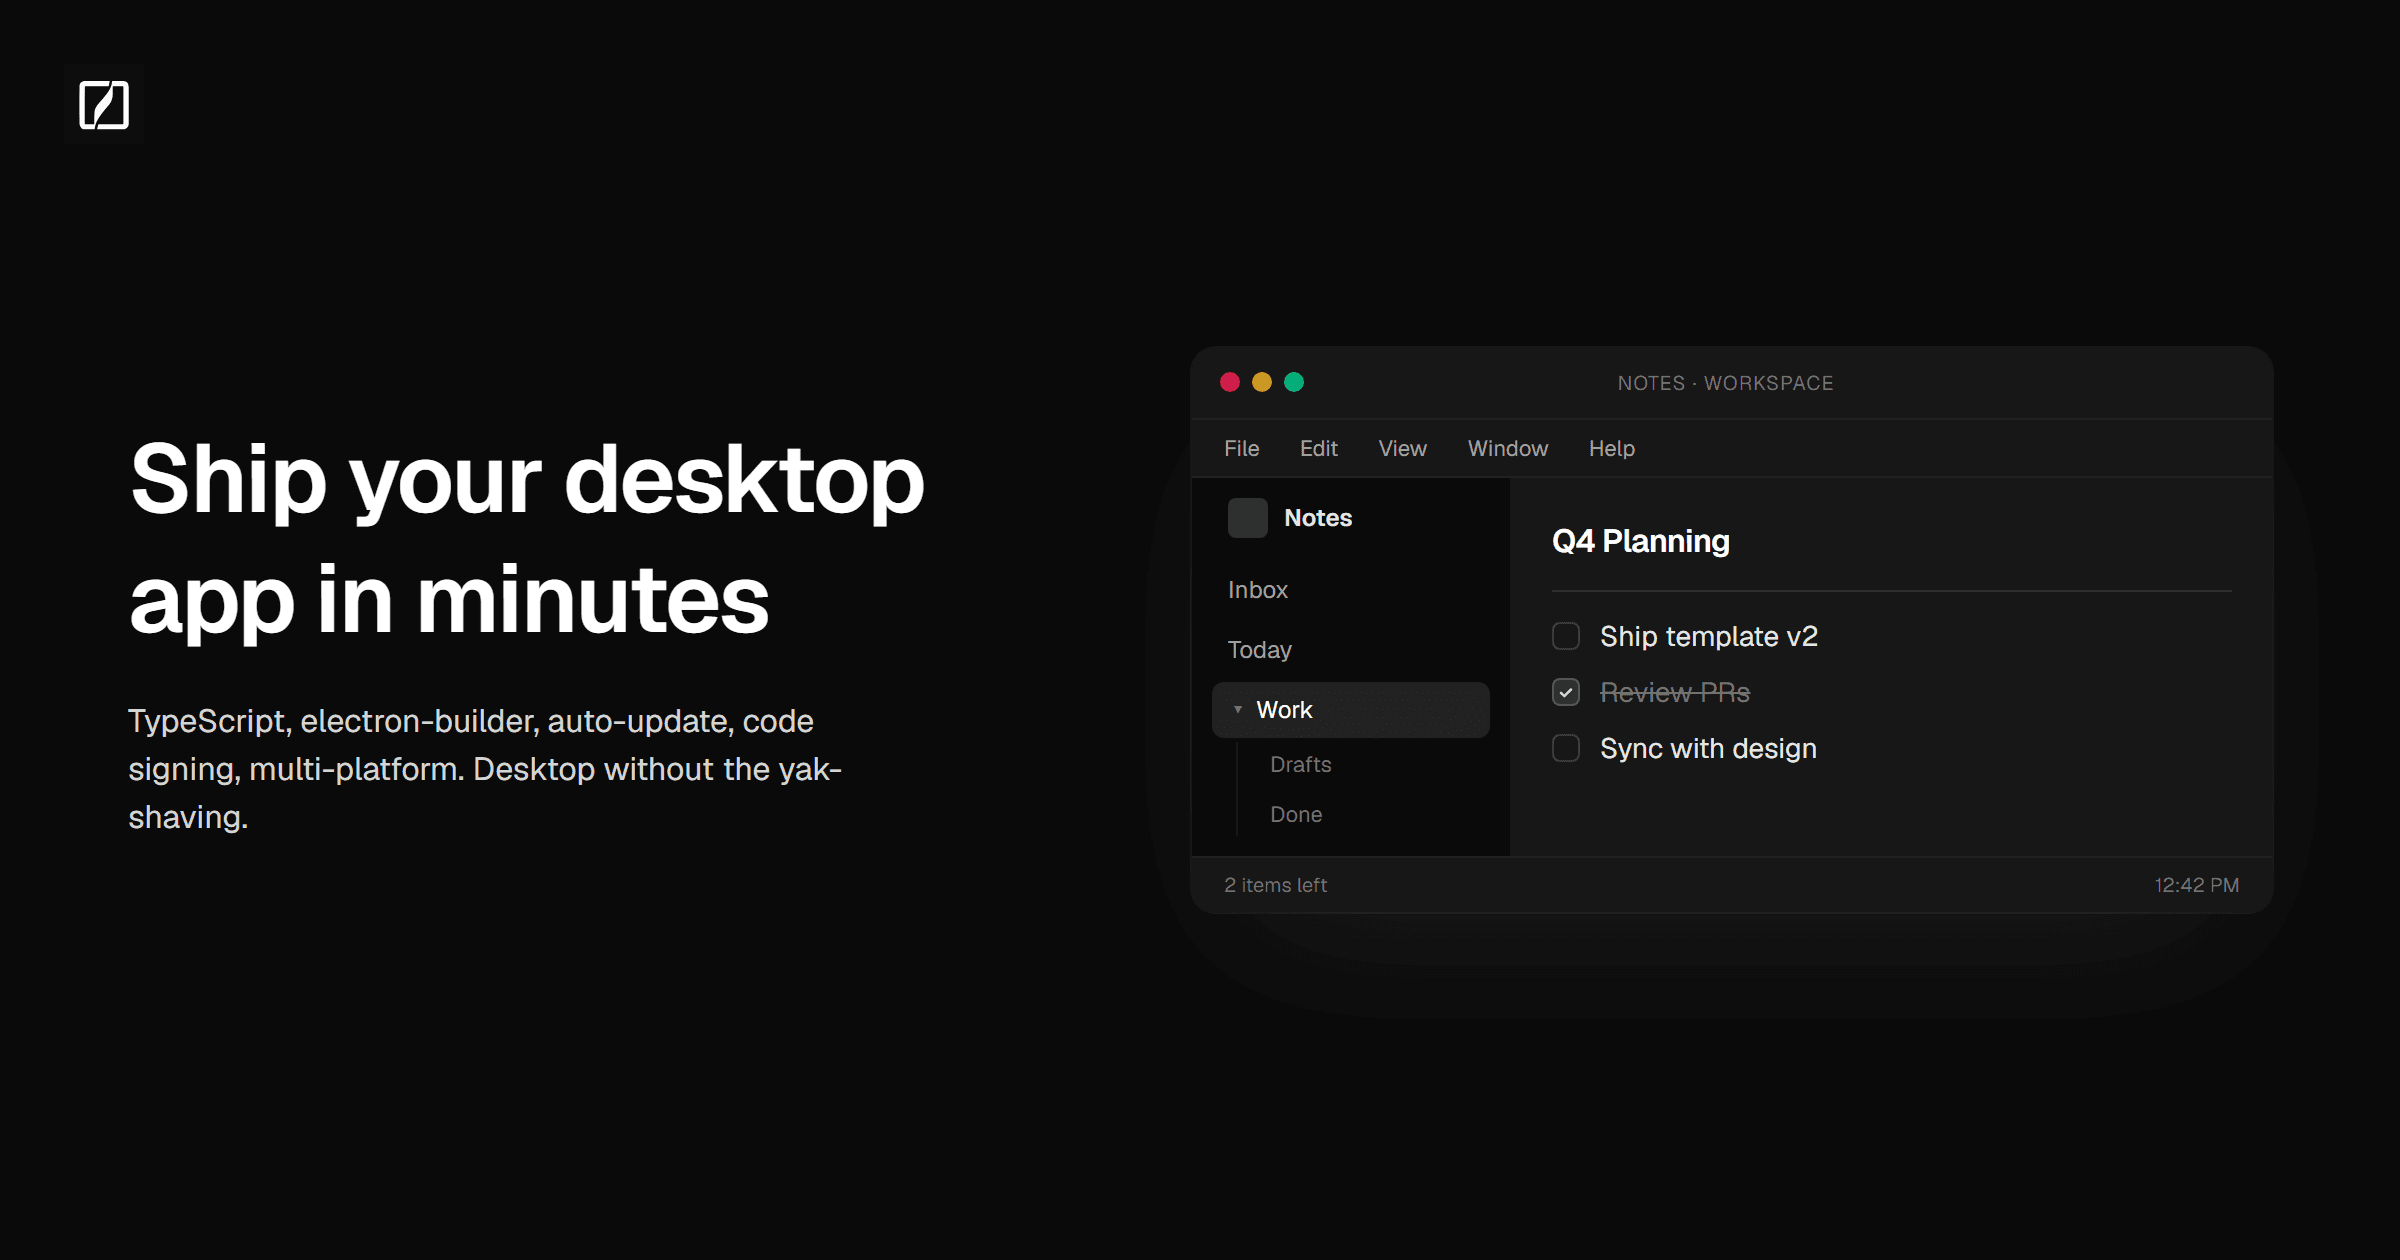Open the Window menu
Image resolution: width=2400 pixels, height=1260 pixels.
click(x=1508, y=449)
